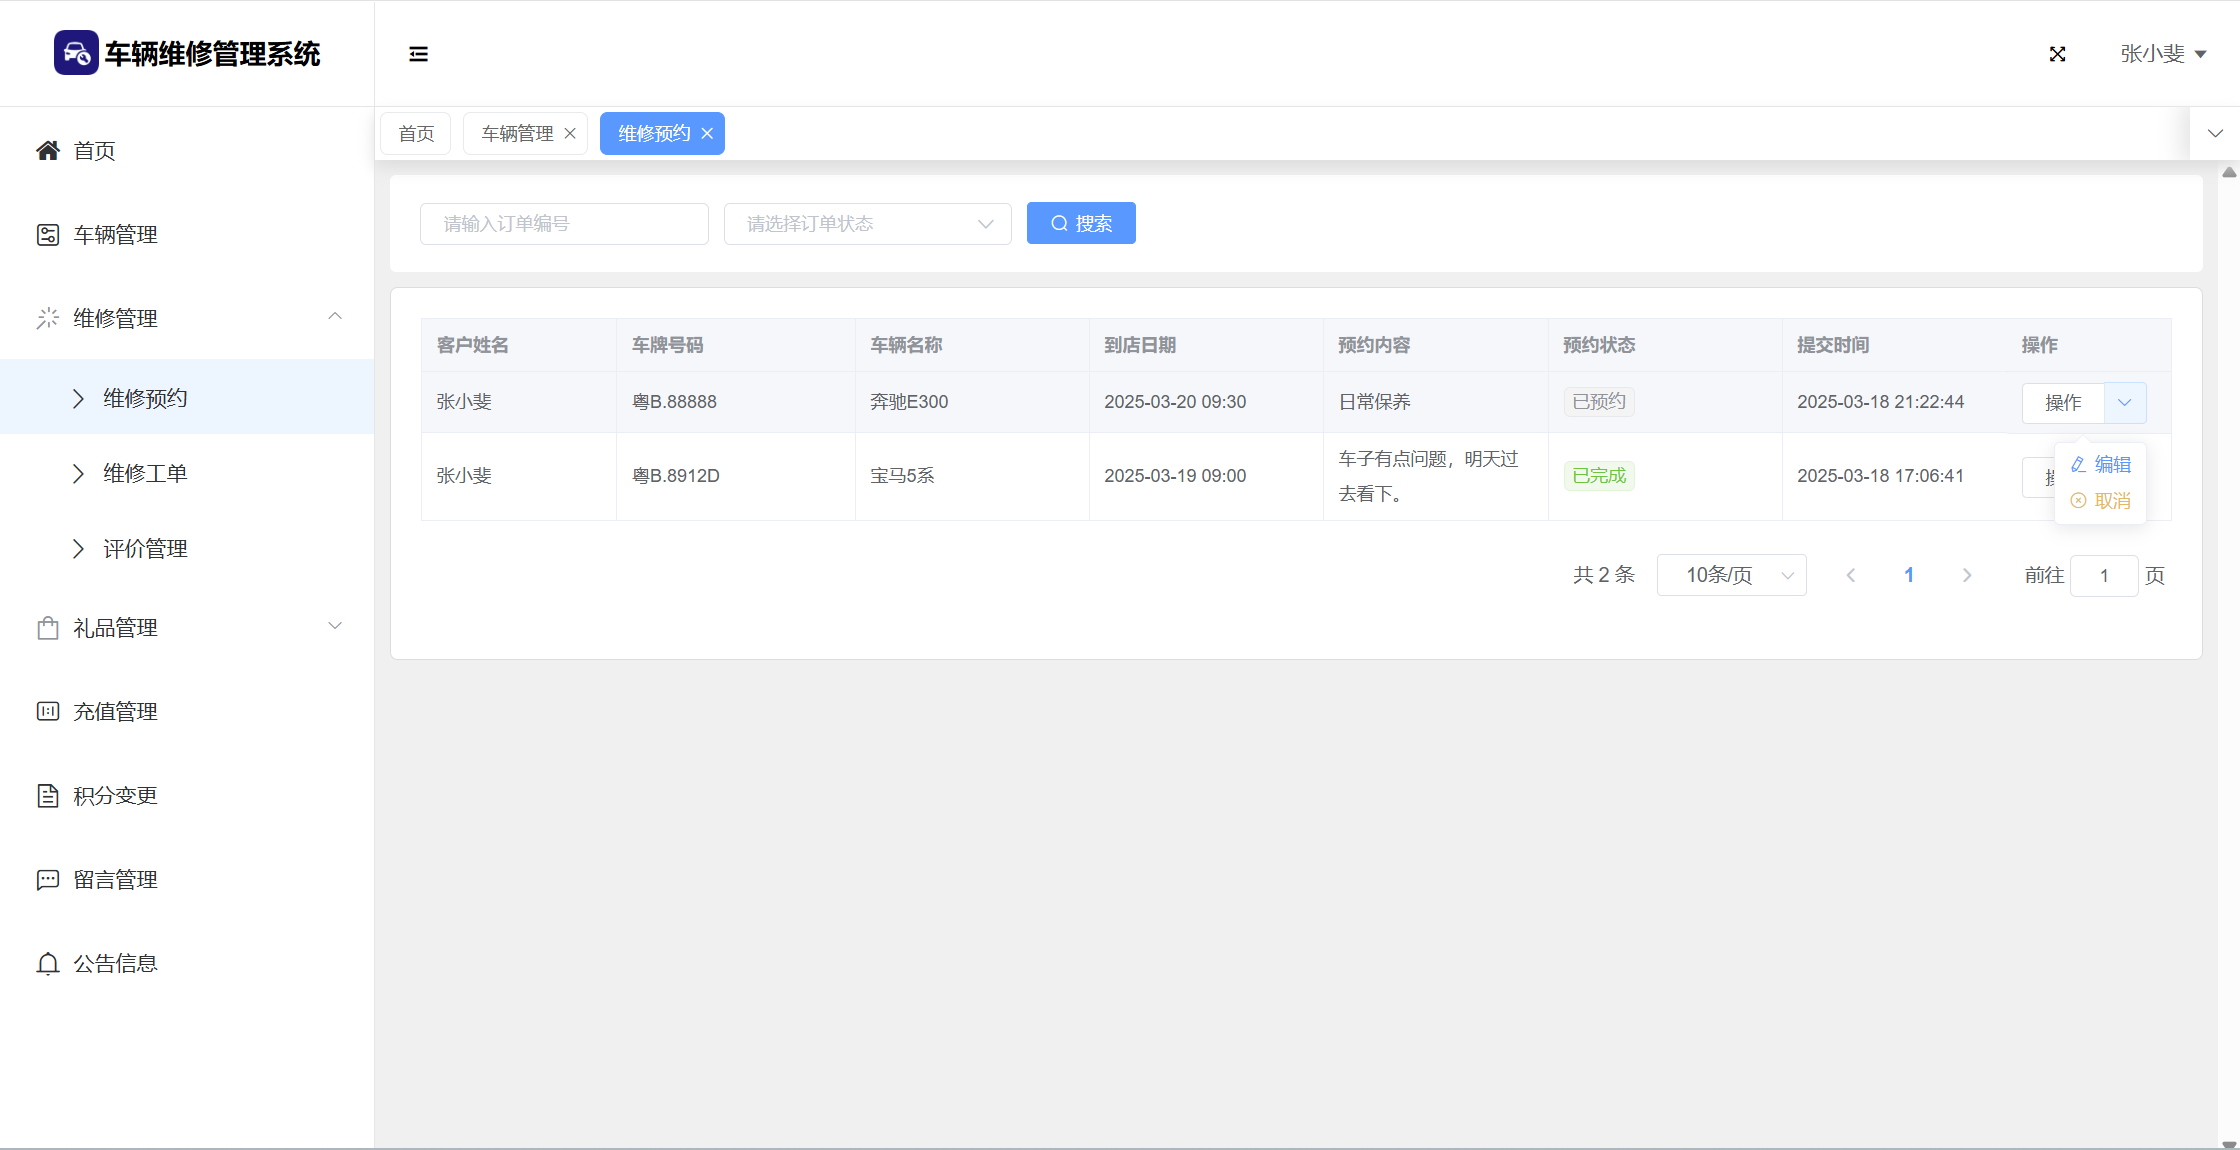Click the 充值管理 sidebar icon
Screen dimensions: 2240x1150
pyautogui.click(x=47, y=712)
